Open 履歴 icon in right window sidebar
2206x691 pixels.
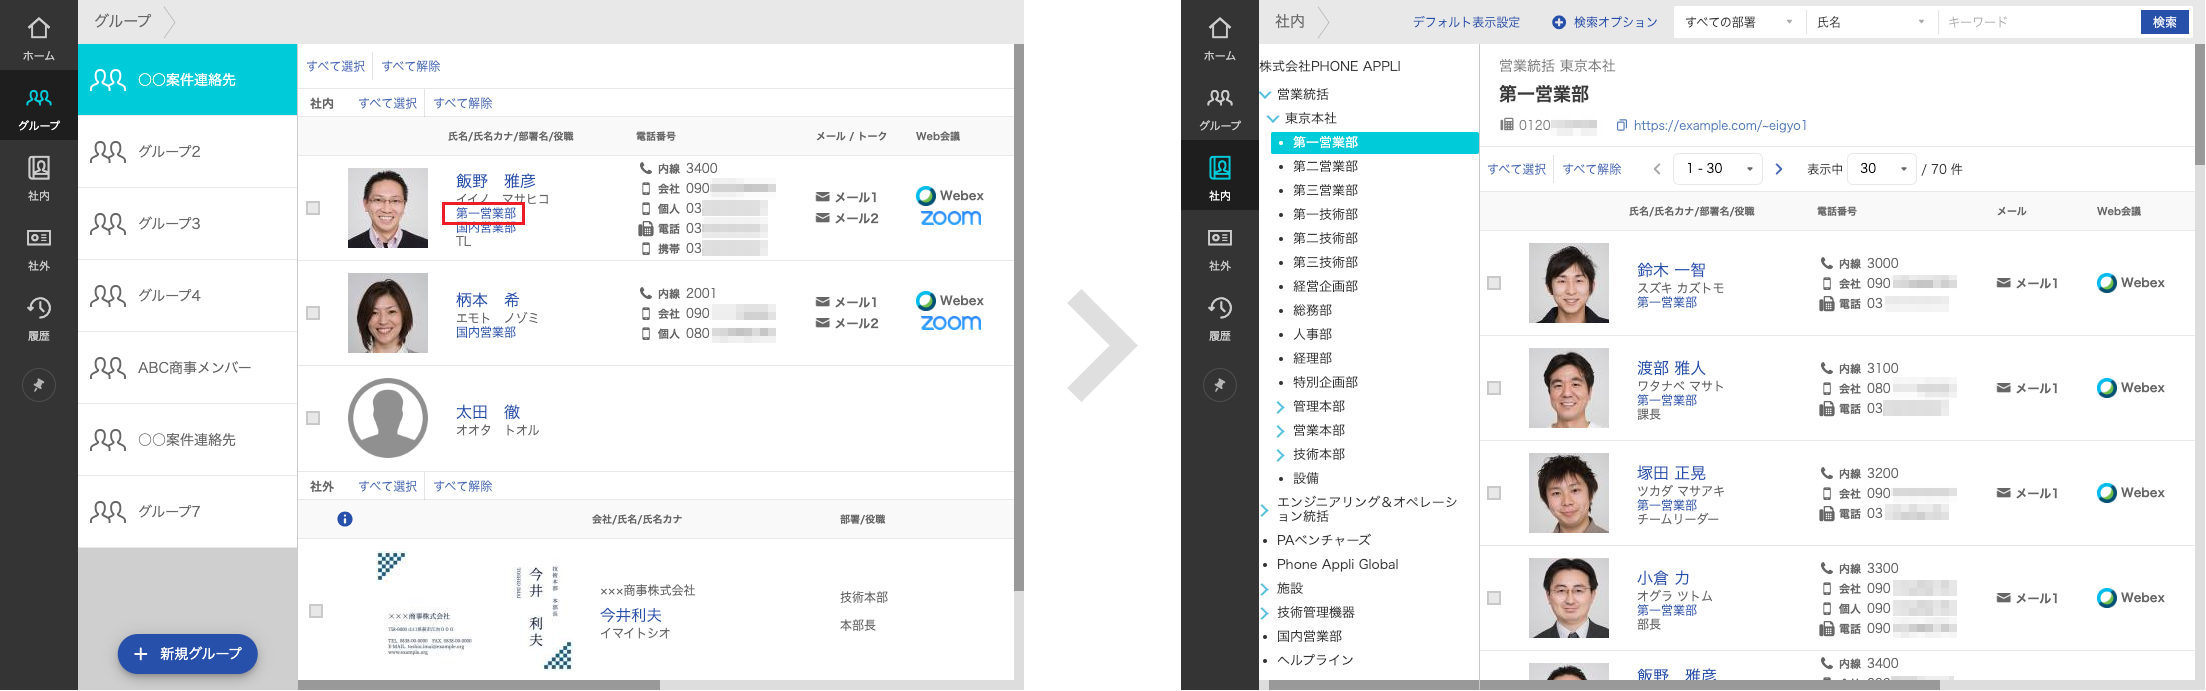pos(1220,318)
